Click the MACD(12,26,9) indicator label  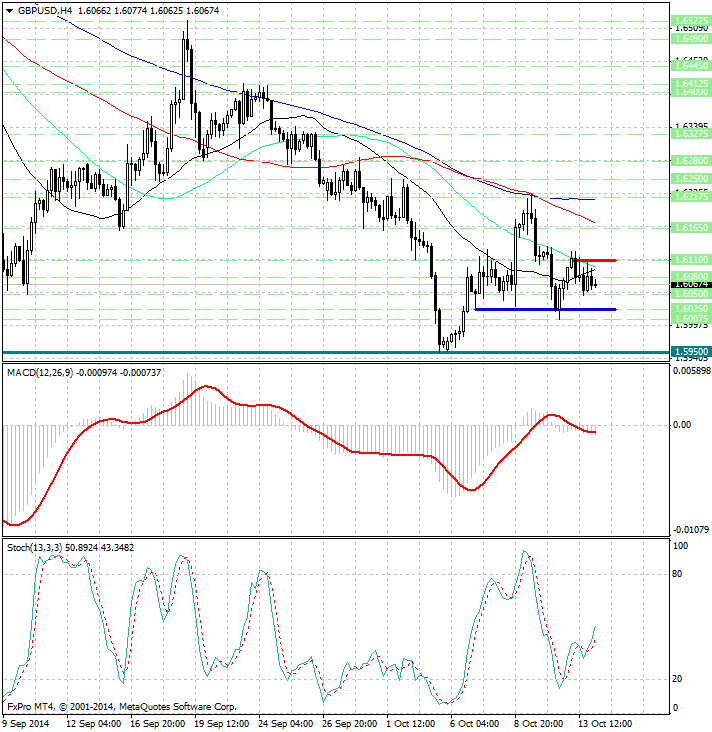point(40,373)
